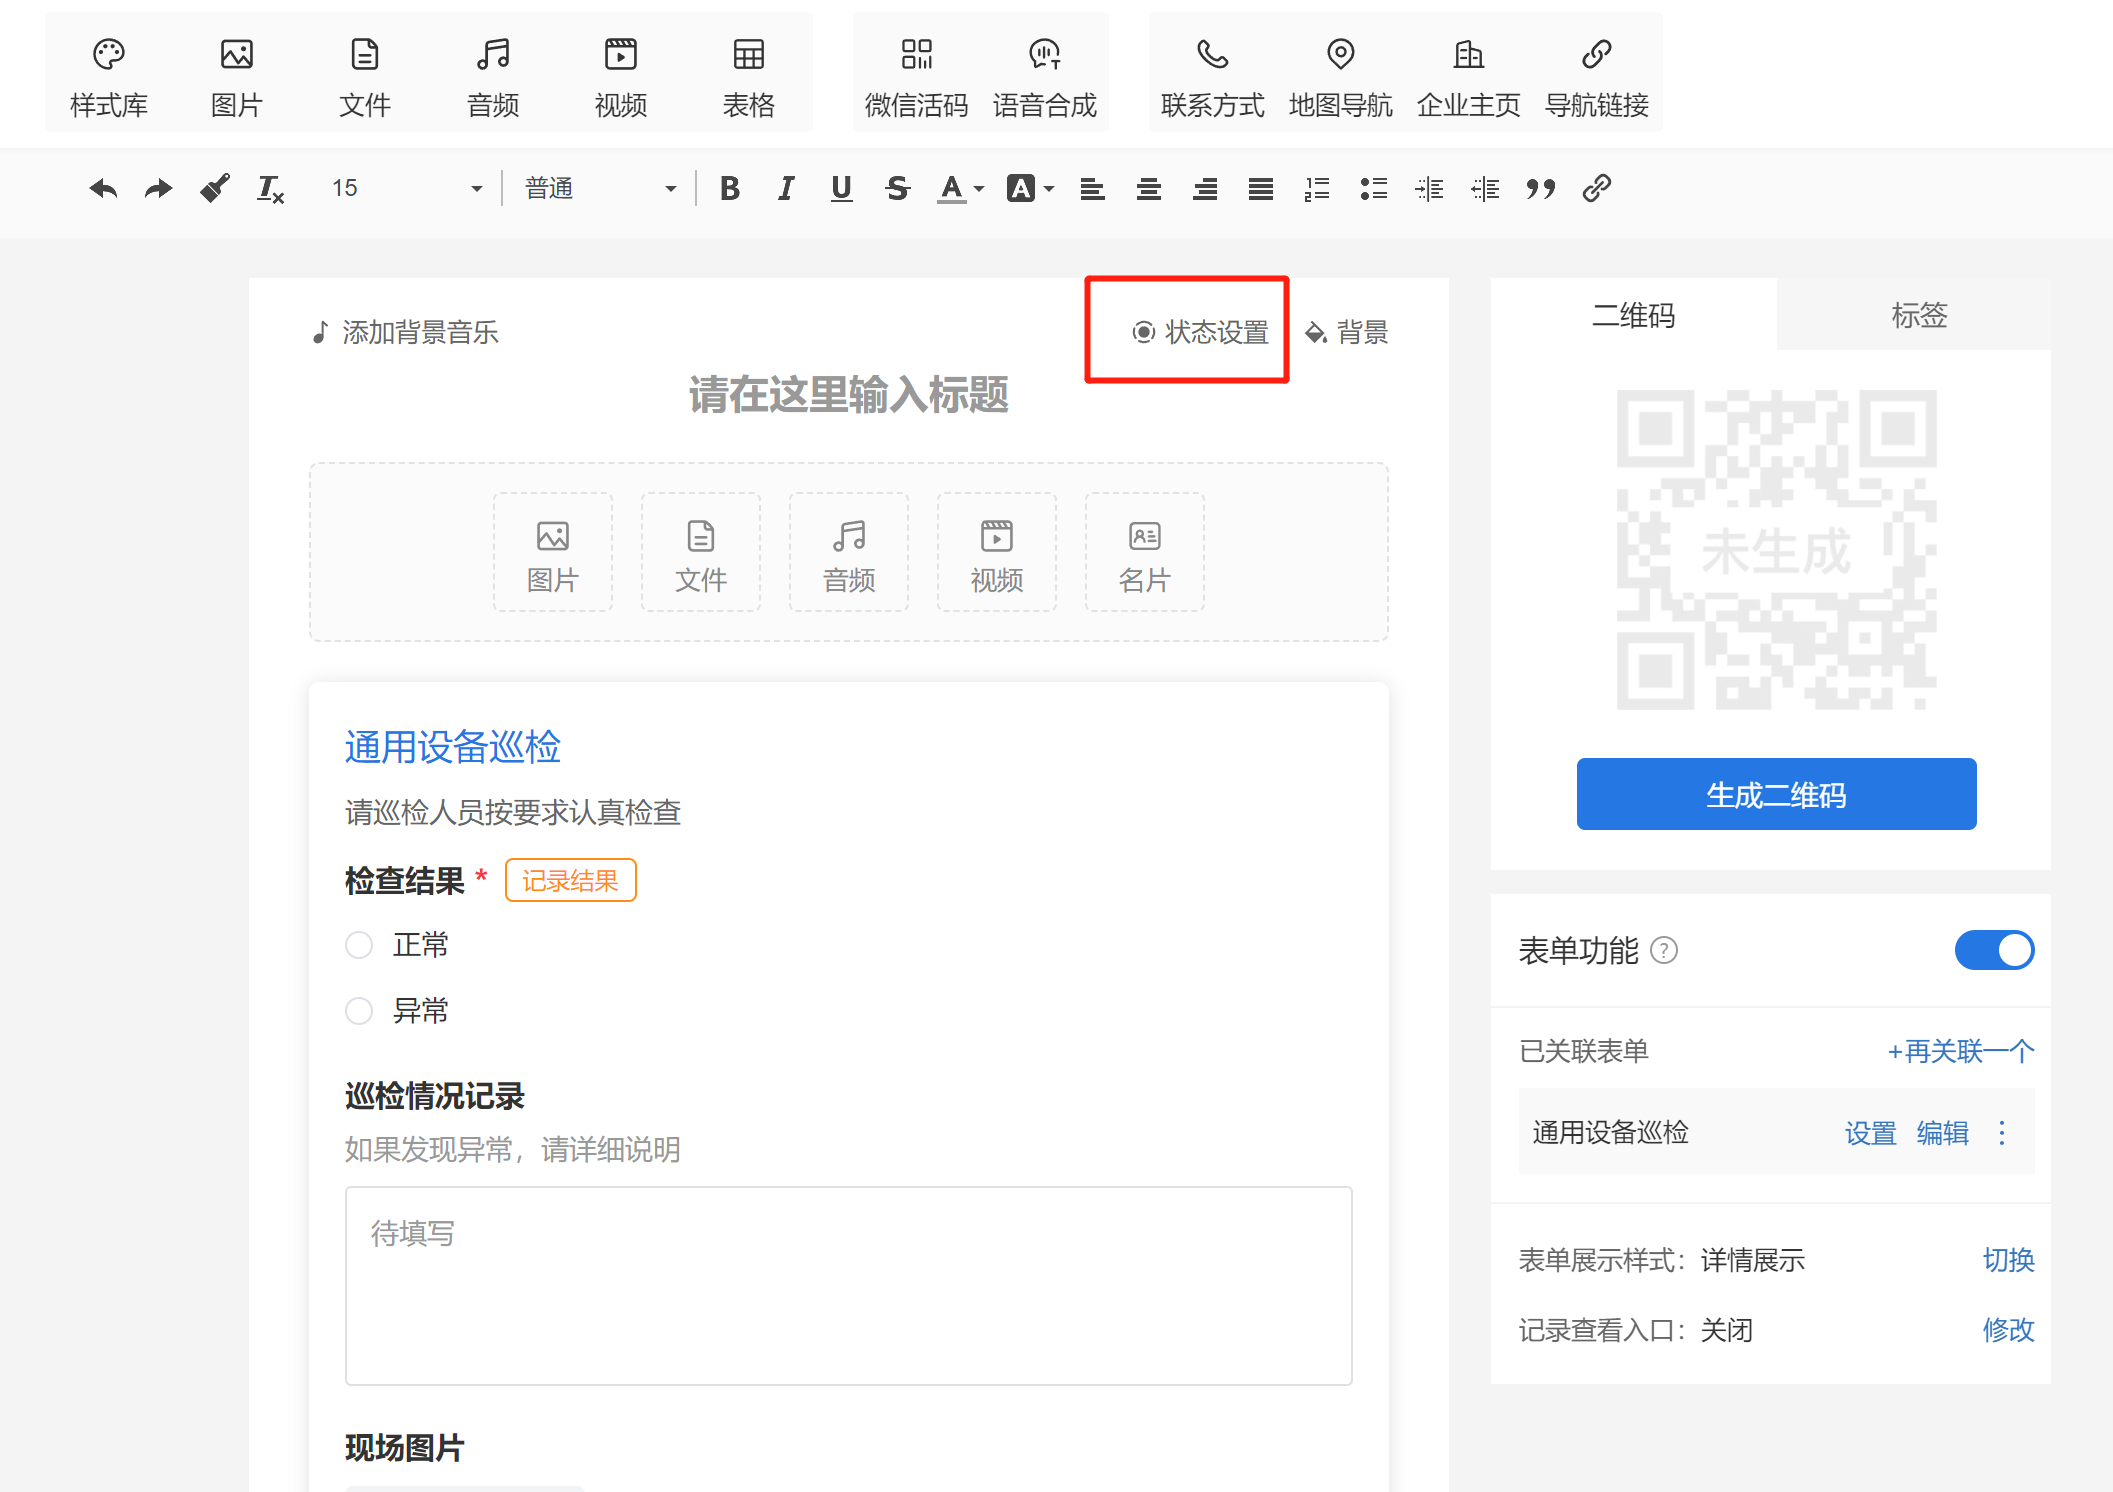Add 企业主页 company homepage
This screenshot has height=1492, width=2113.
(x=1469, y=76)
